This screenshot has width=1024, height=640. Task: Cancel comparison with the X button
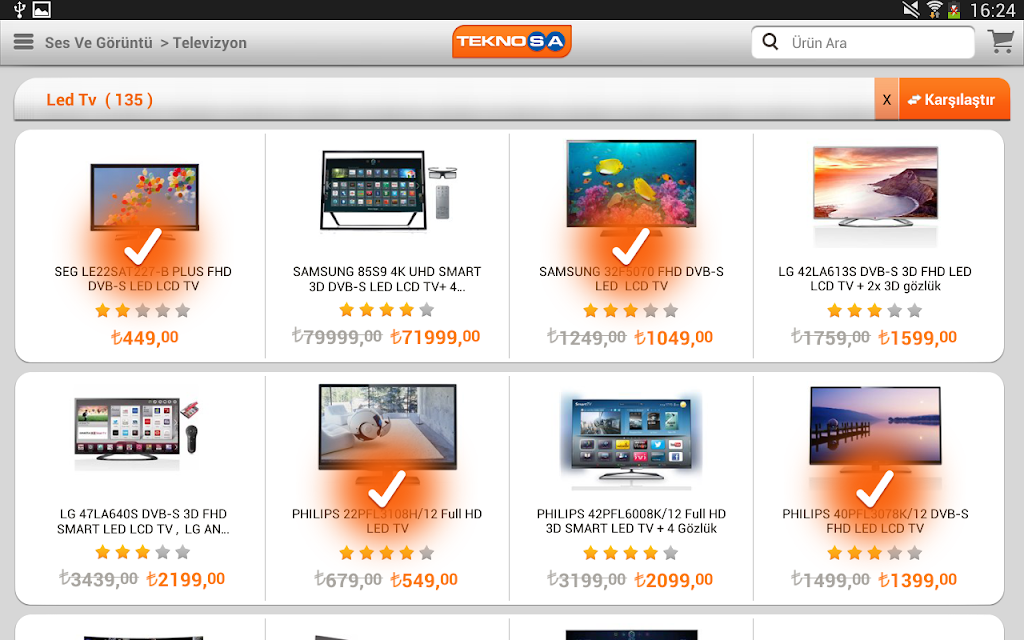pyautogui.click(x=886, y=99)
